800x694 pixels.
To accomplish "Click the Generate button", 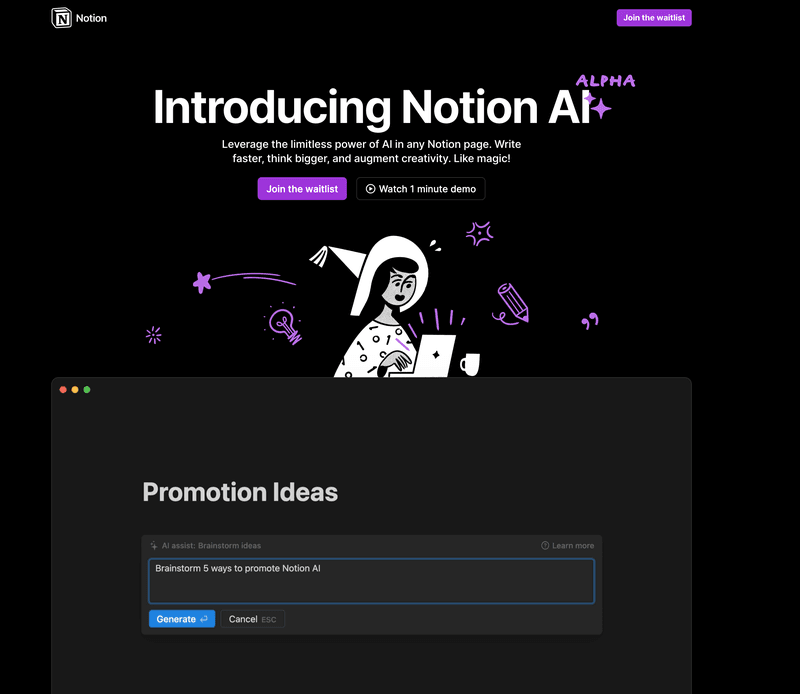I will pyautogui.click(x=181, y=618).
